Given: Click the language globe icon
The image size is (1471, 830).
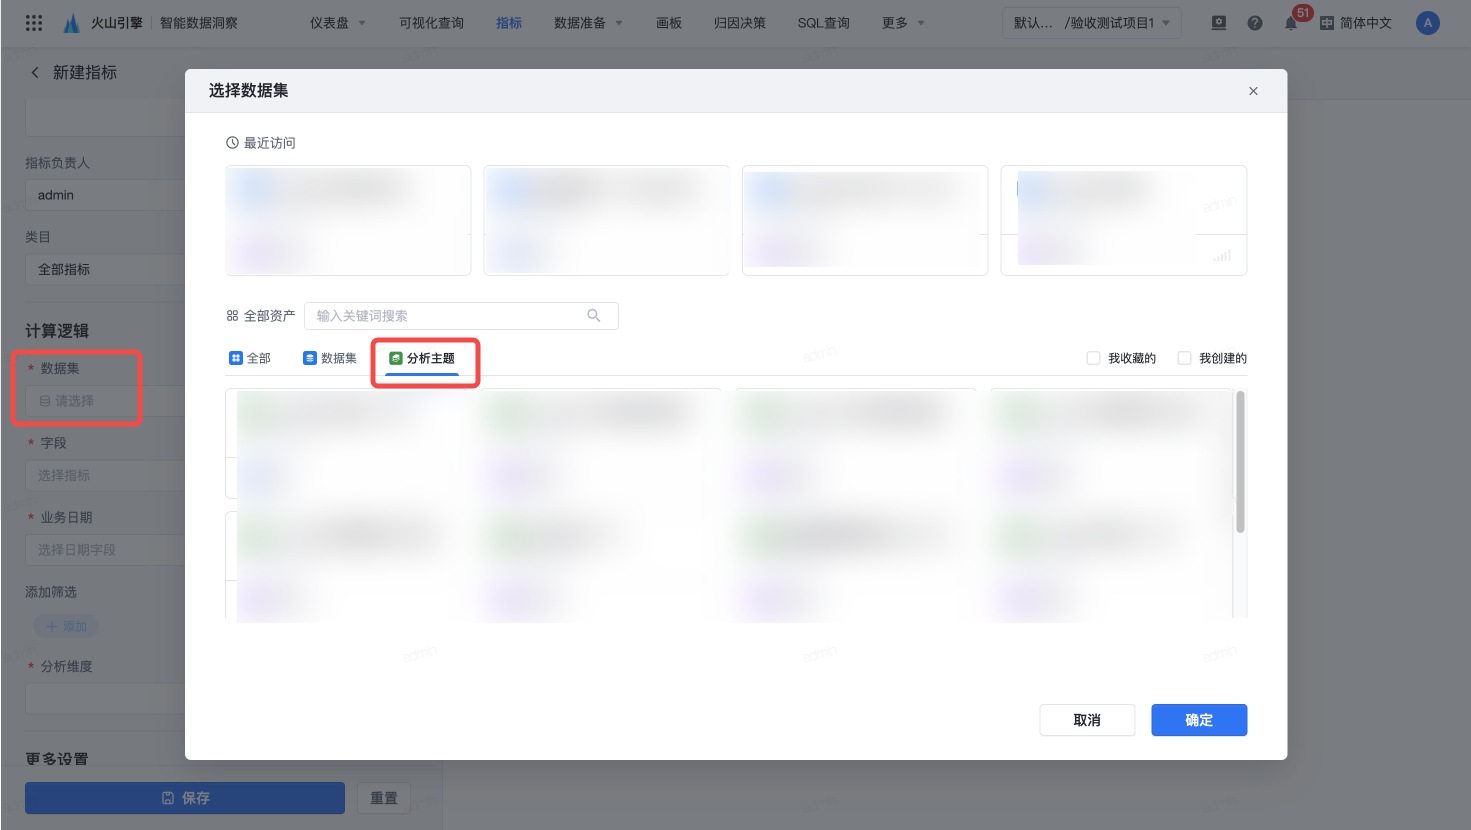Looking at the screenshot, I should 1327,23.
